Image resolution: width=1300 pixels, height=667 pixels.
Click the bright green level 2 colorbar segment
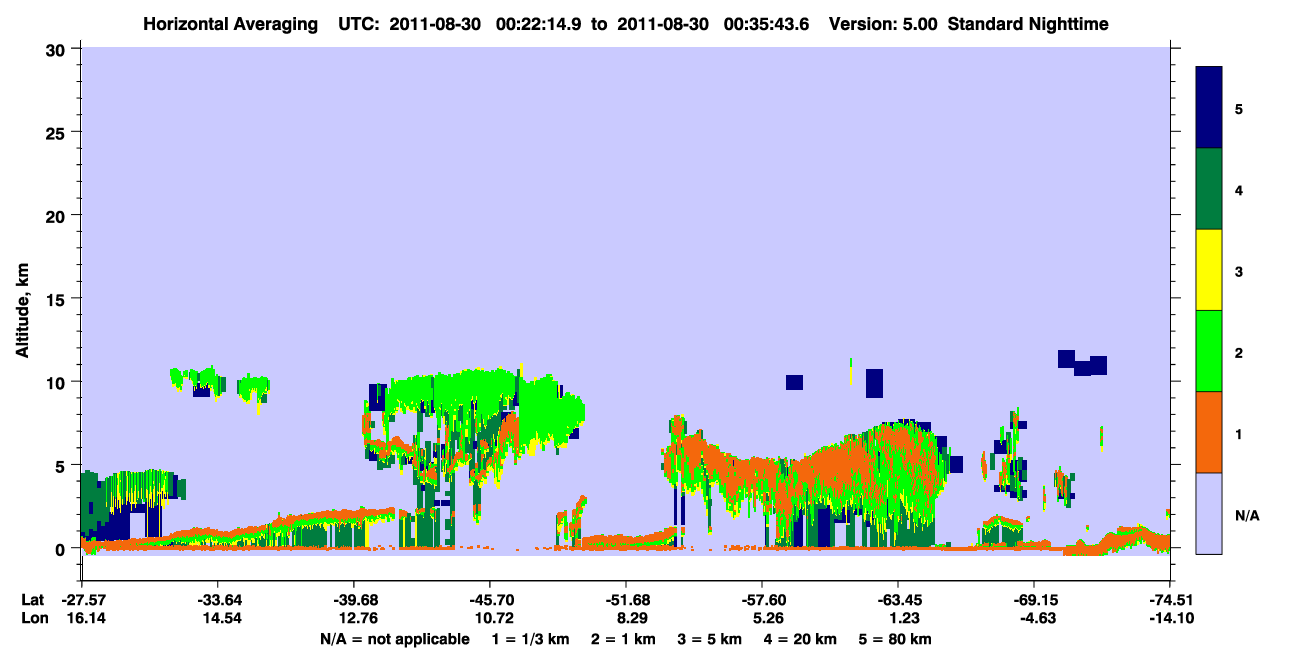(1209, 351)
